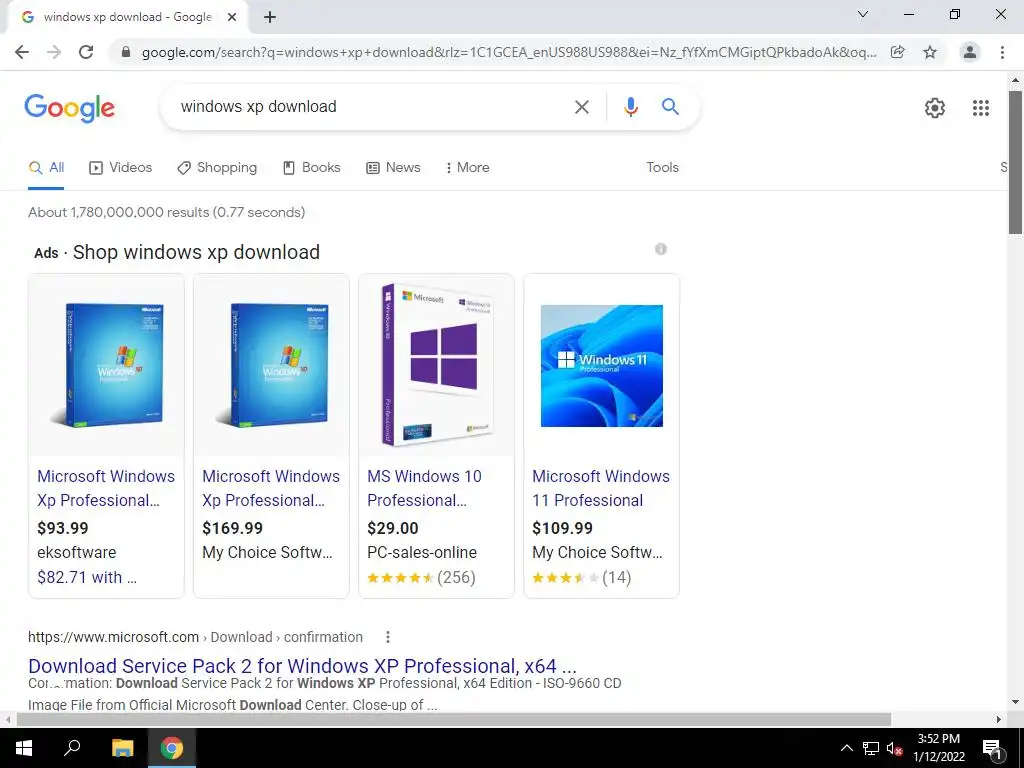1024x768 pixels.
Task: Open the tab search chevron
Action: coord(863,14)
